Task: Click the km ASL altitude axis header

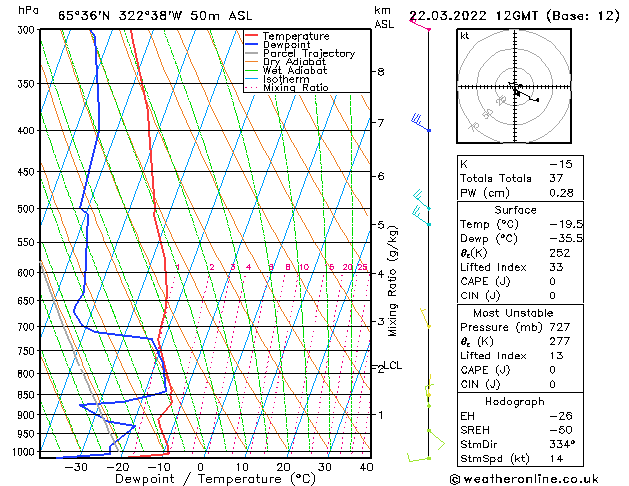Action: (384, 18)
